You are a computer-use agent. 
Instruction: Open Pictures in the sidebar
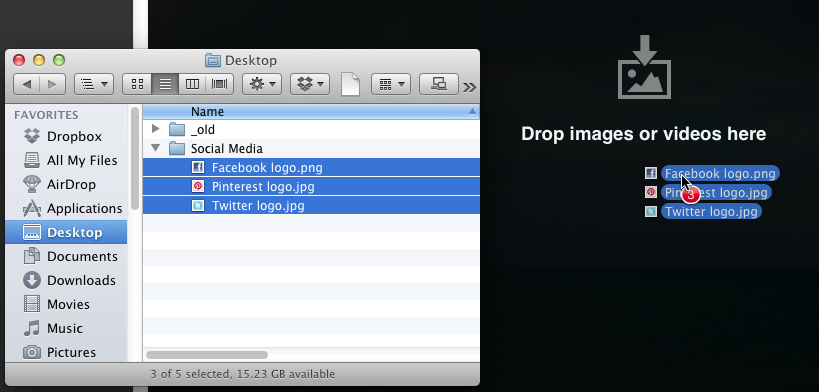66,352
